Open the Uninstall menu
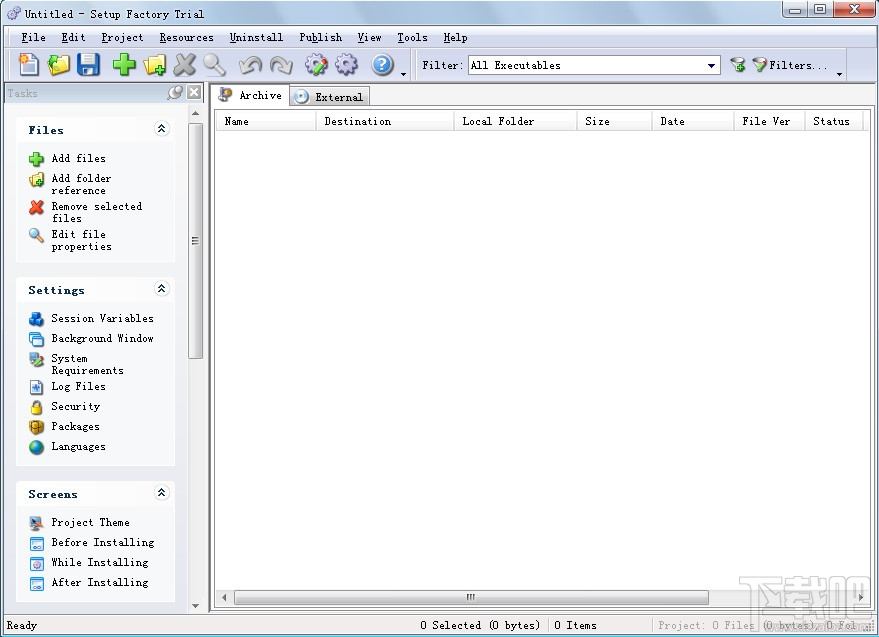The height and width of the screenshot is (637, 879). tap(256, 38)
